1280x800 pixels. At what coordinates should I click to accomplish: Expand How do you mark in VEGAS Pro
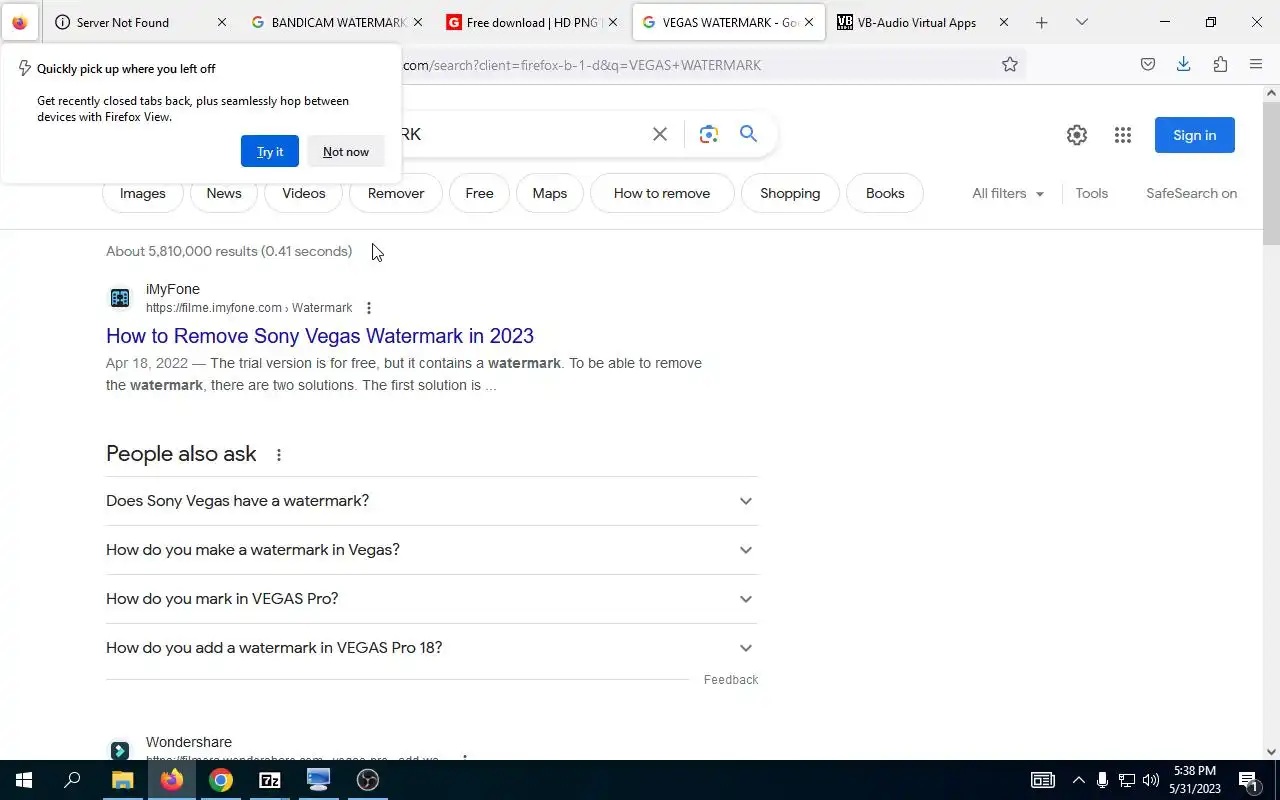pyautogui.click(x=431, y=599)
